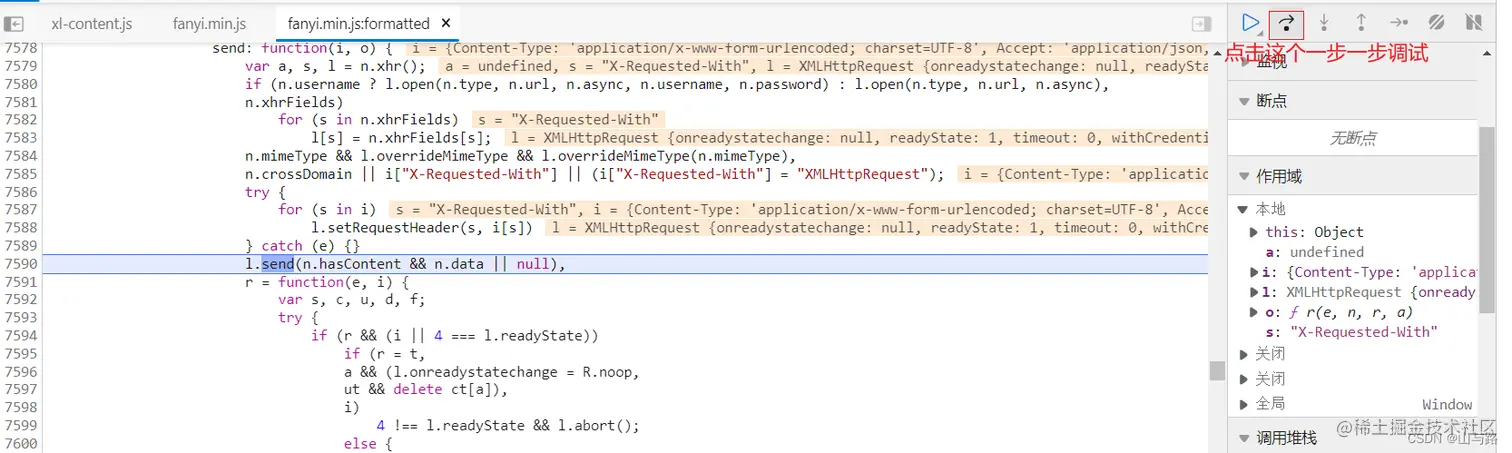Viewport: 1512px width, 453px height.
Task: Expand the 全局 global scope
Action: pos(1243,404)
